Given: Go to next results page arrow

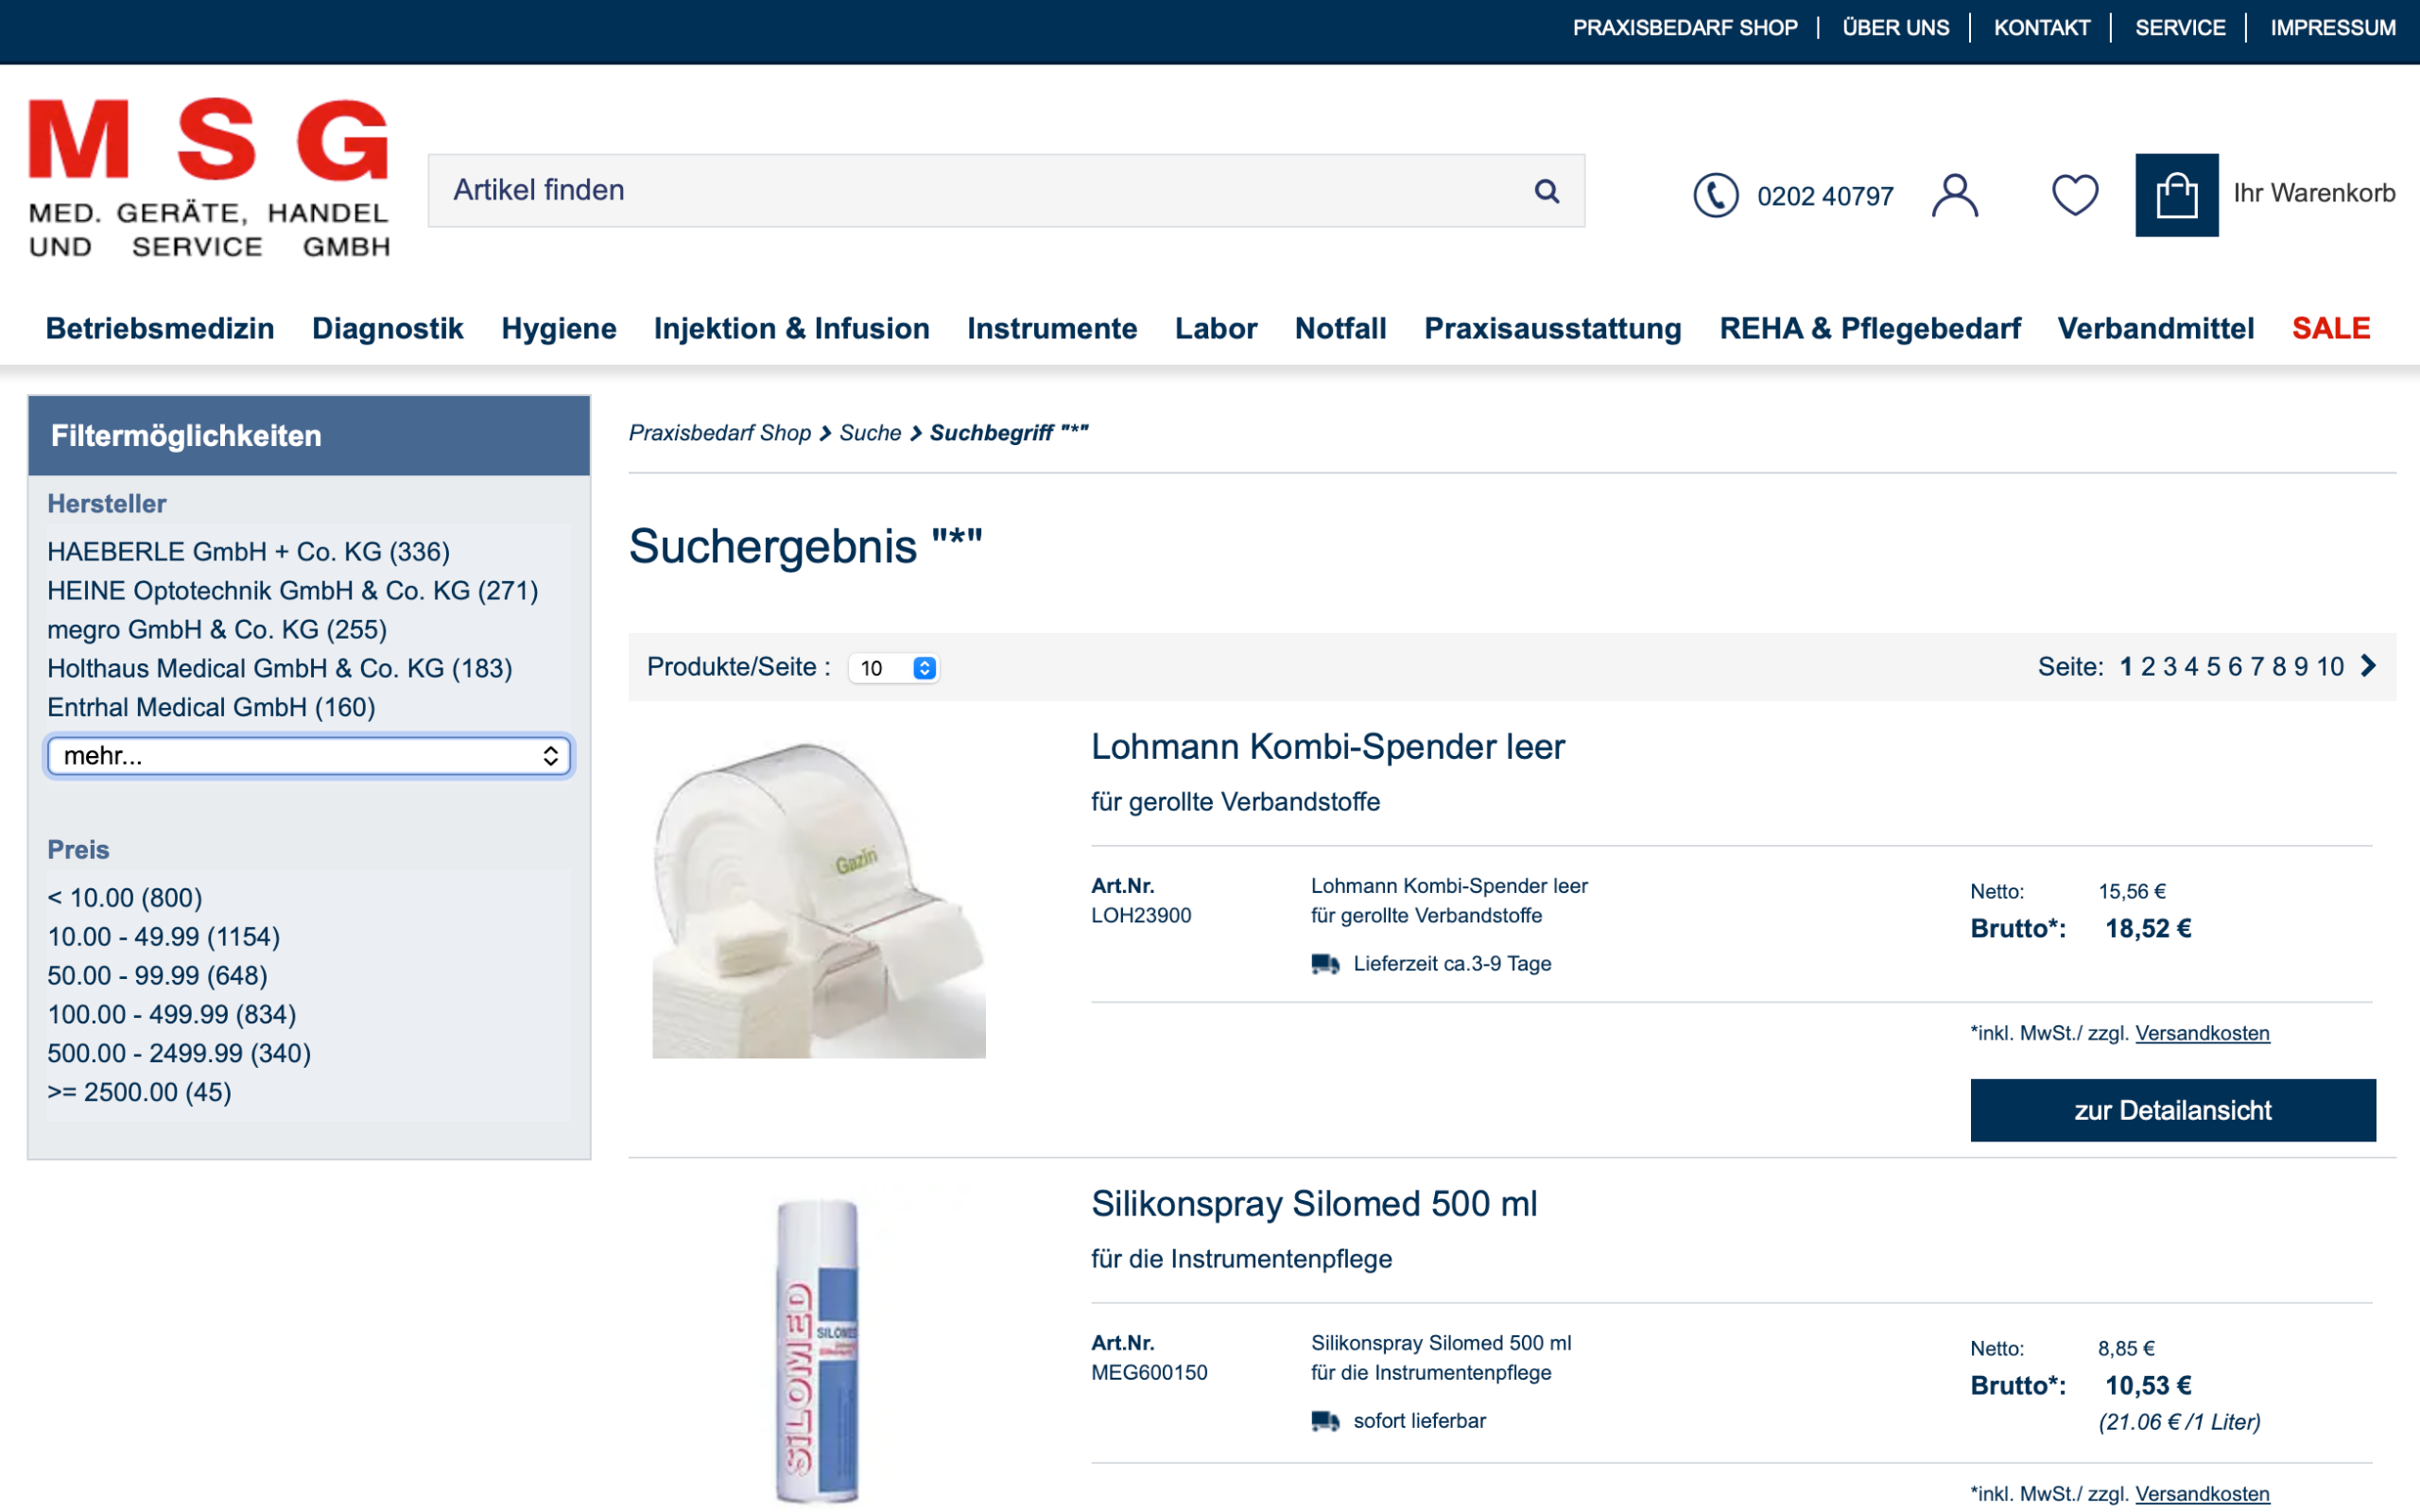Looking at the screenshot, I should (x=2368, y=666).
